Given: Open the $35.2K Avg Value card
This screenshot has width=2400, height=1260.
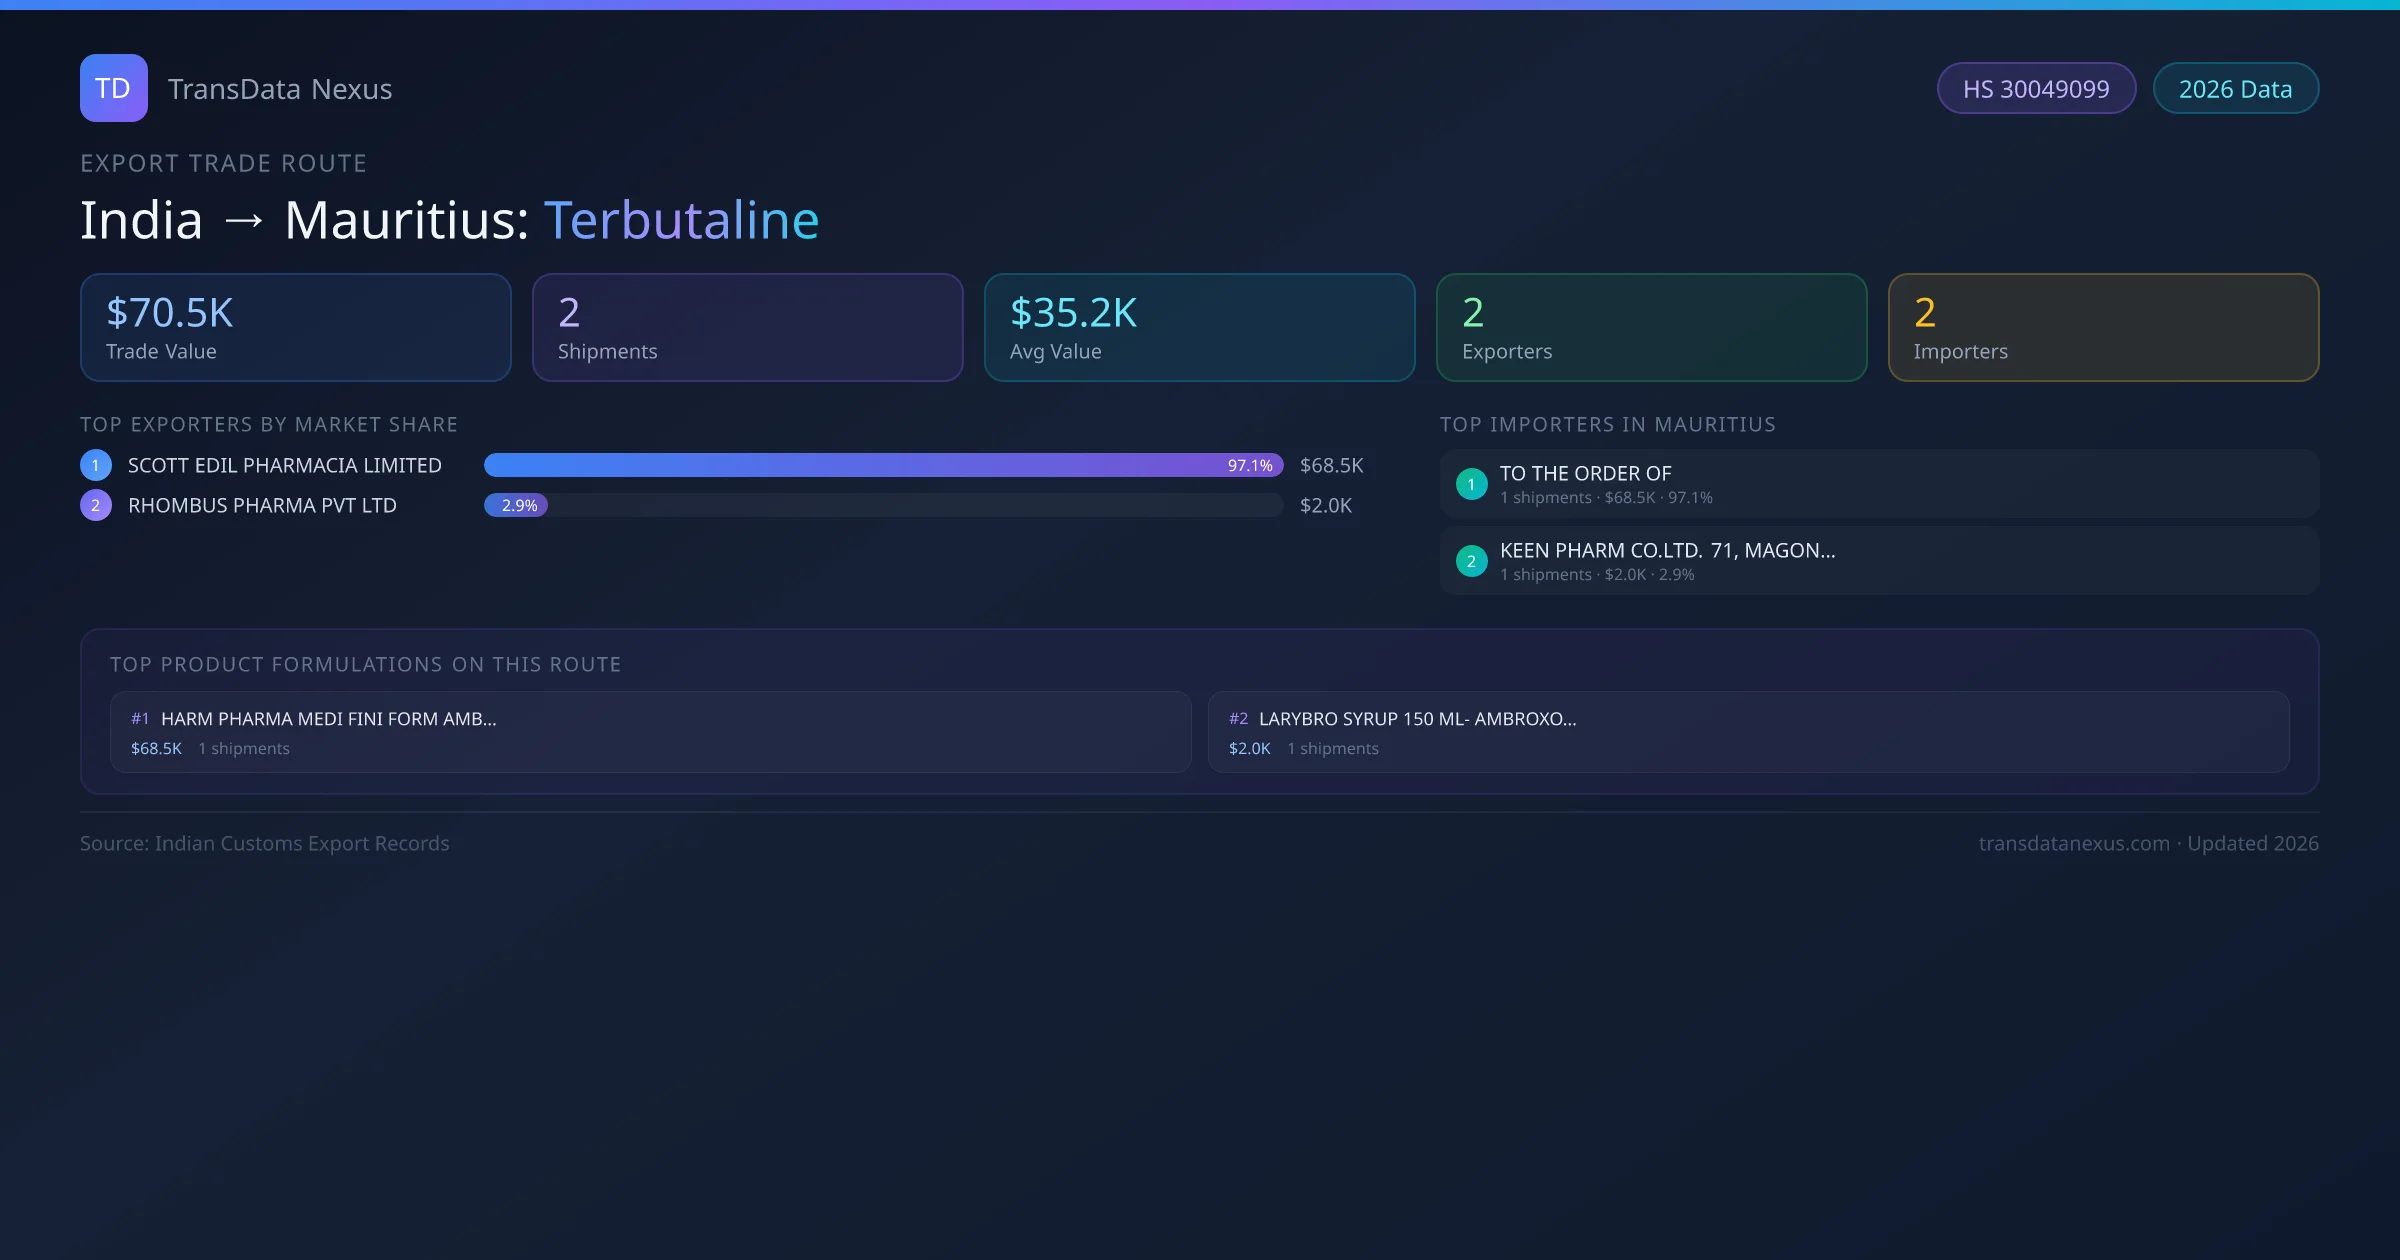Looking at the screenshot, I should click(1199, 328).
